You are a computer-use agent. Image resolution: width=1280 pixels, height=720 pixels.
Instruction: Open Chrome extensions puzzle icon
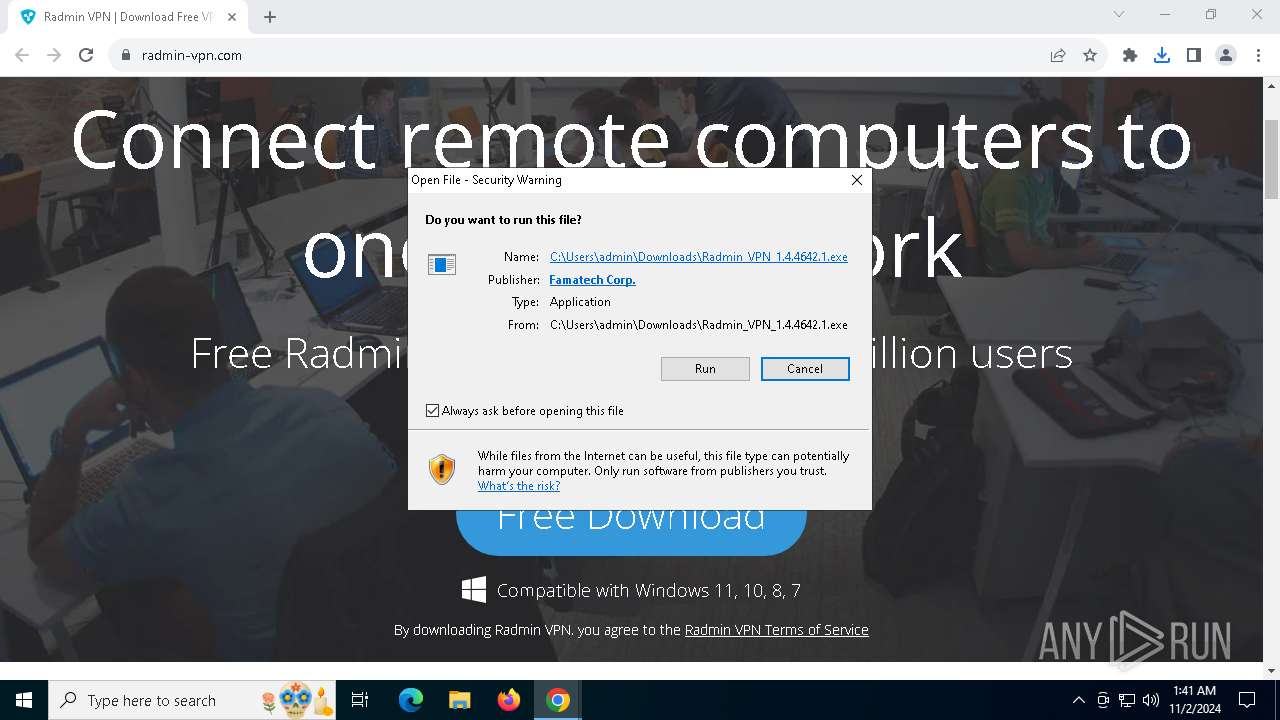pyautogui.click(x=1130, y=55)
